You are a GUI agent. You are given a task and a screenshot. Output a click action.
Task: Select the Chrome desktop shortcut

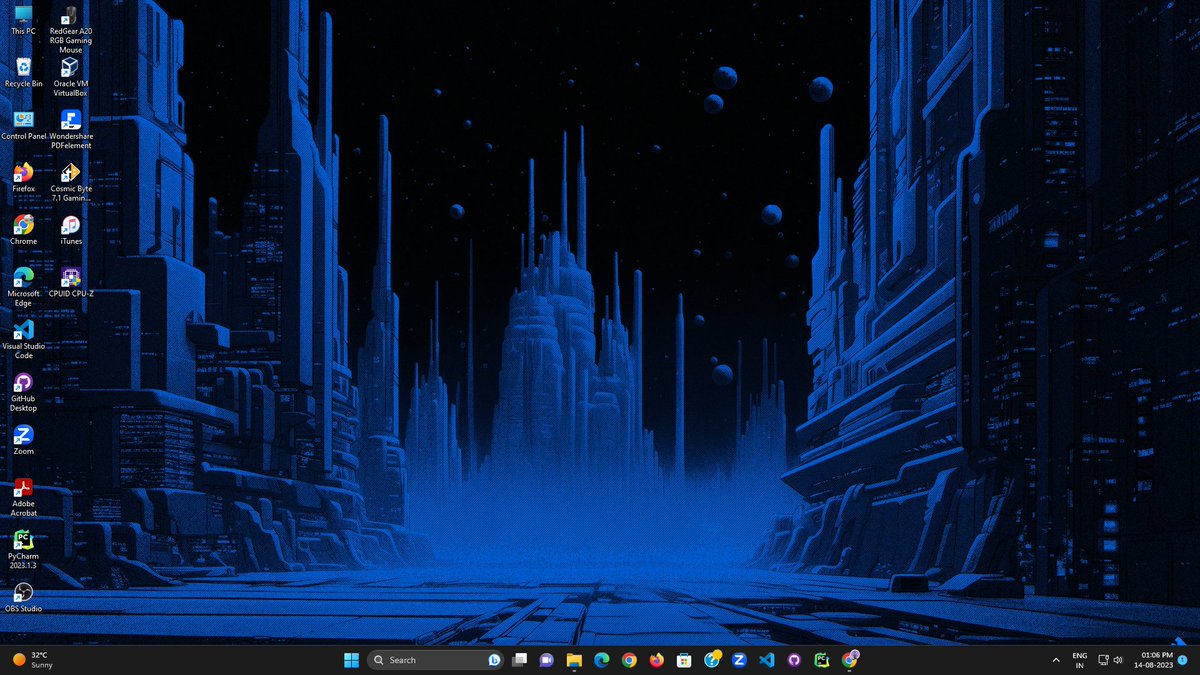pos(23,230)
